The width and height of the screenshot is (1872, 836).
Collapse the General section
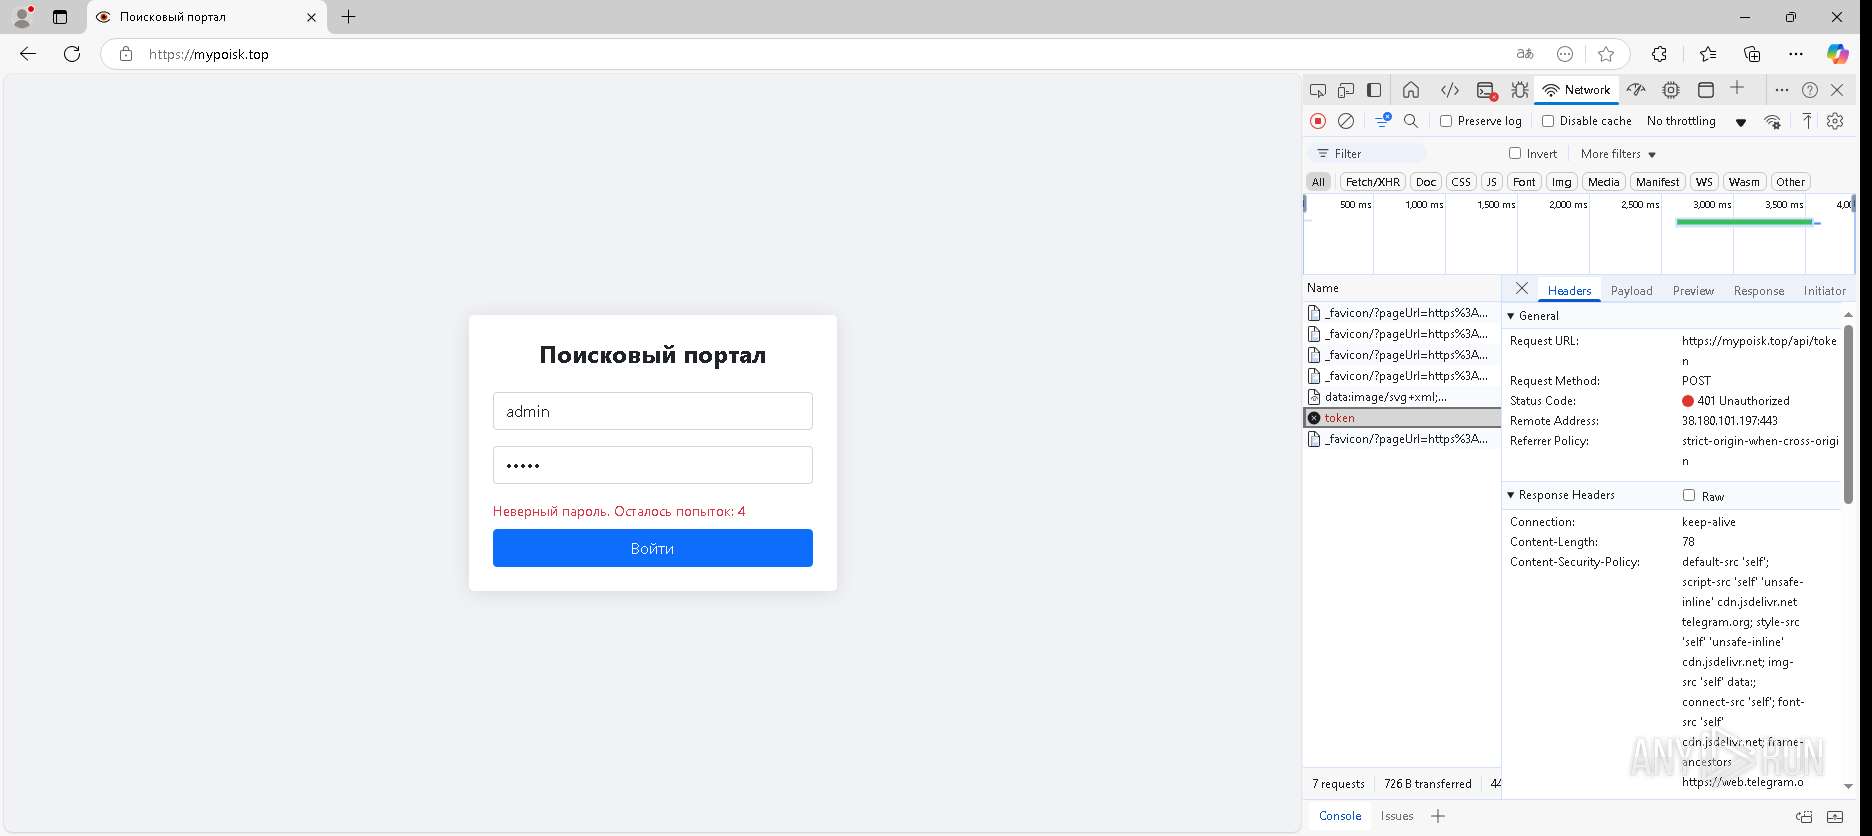pyautogui.click(x=1533, y=316)
